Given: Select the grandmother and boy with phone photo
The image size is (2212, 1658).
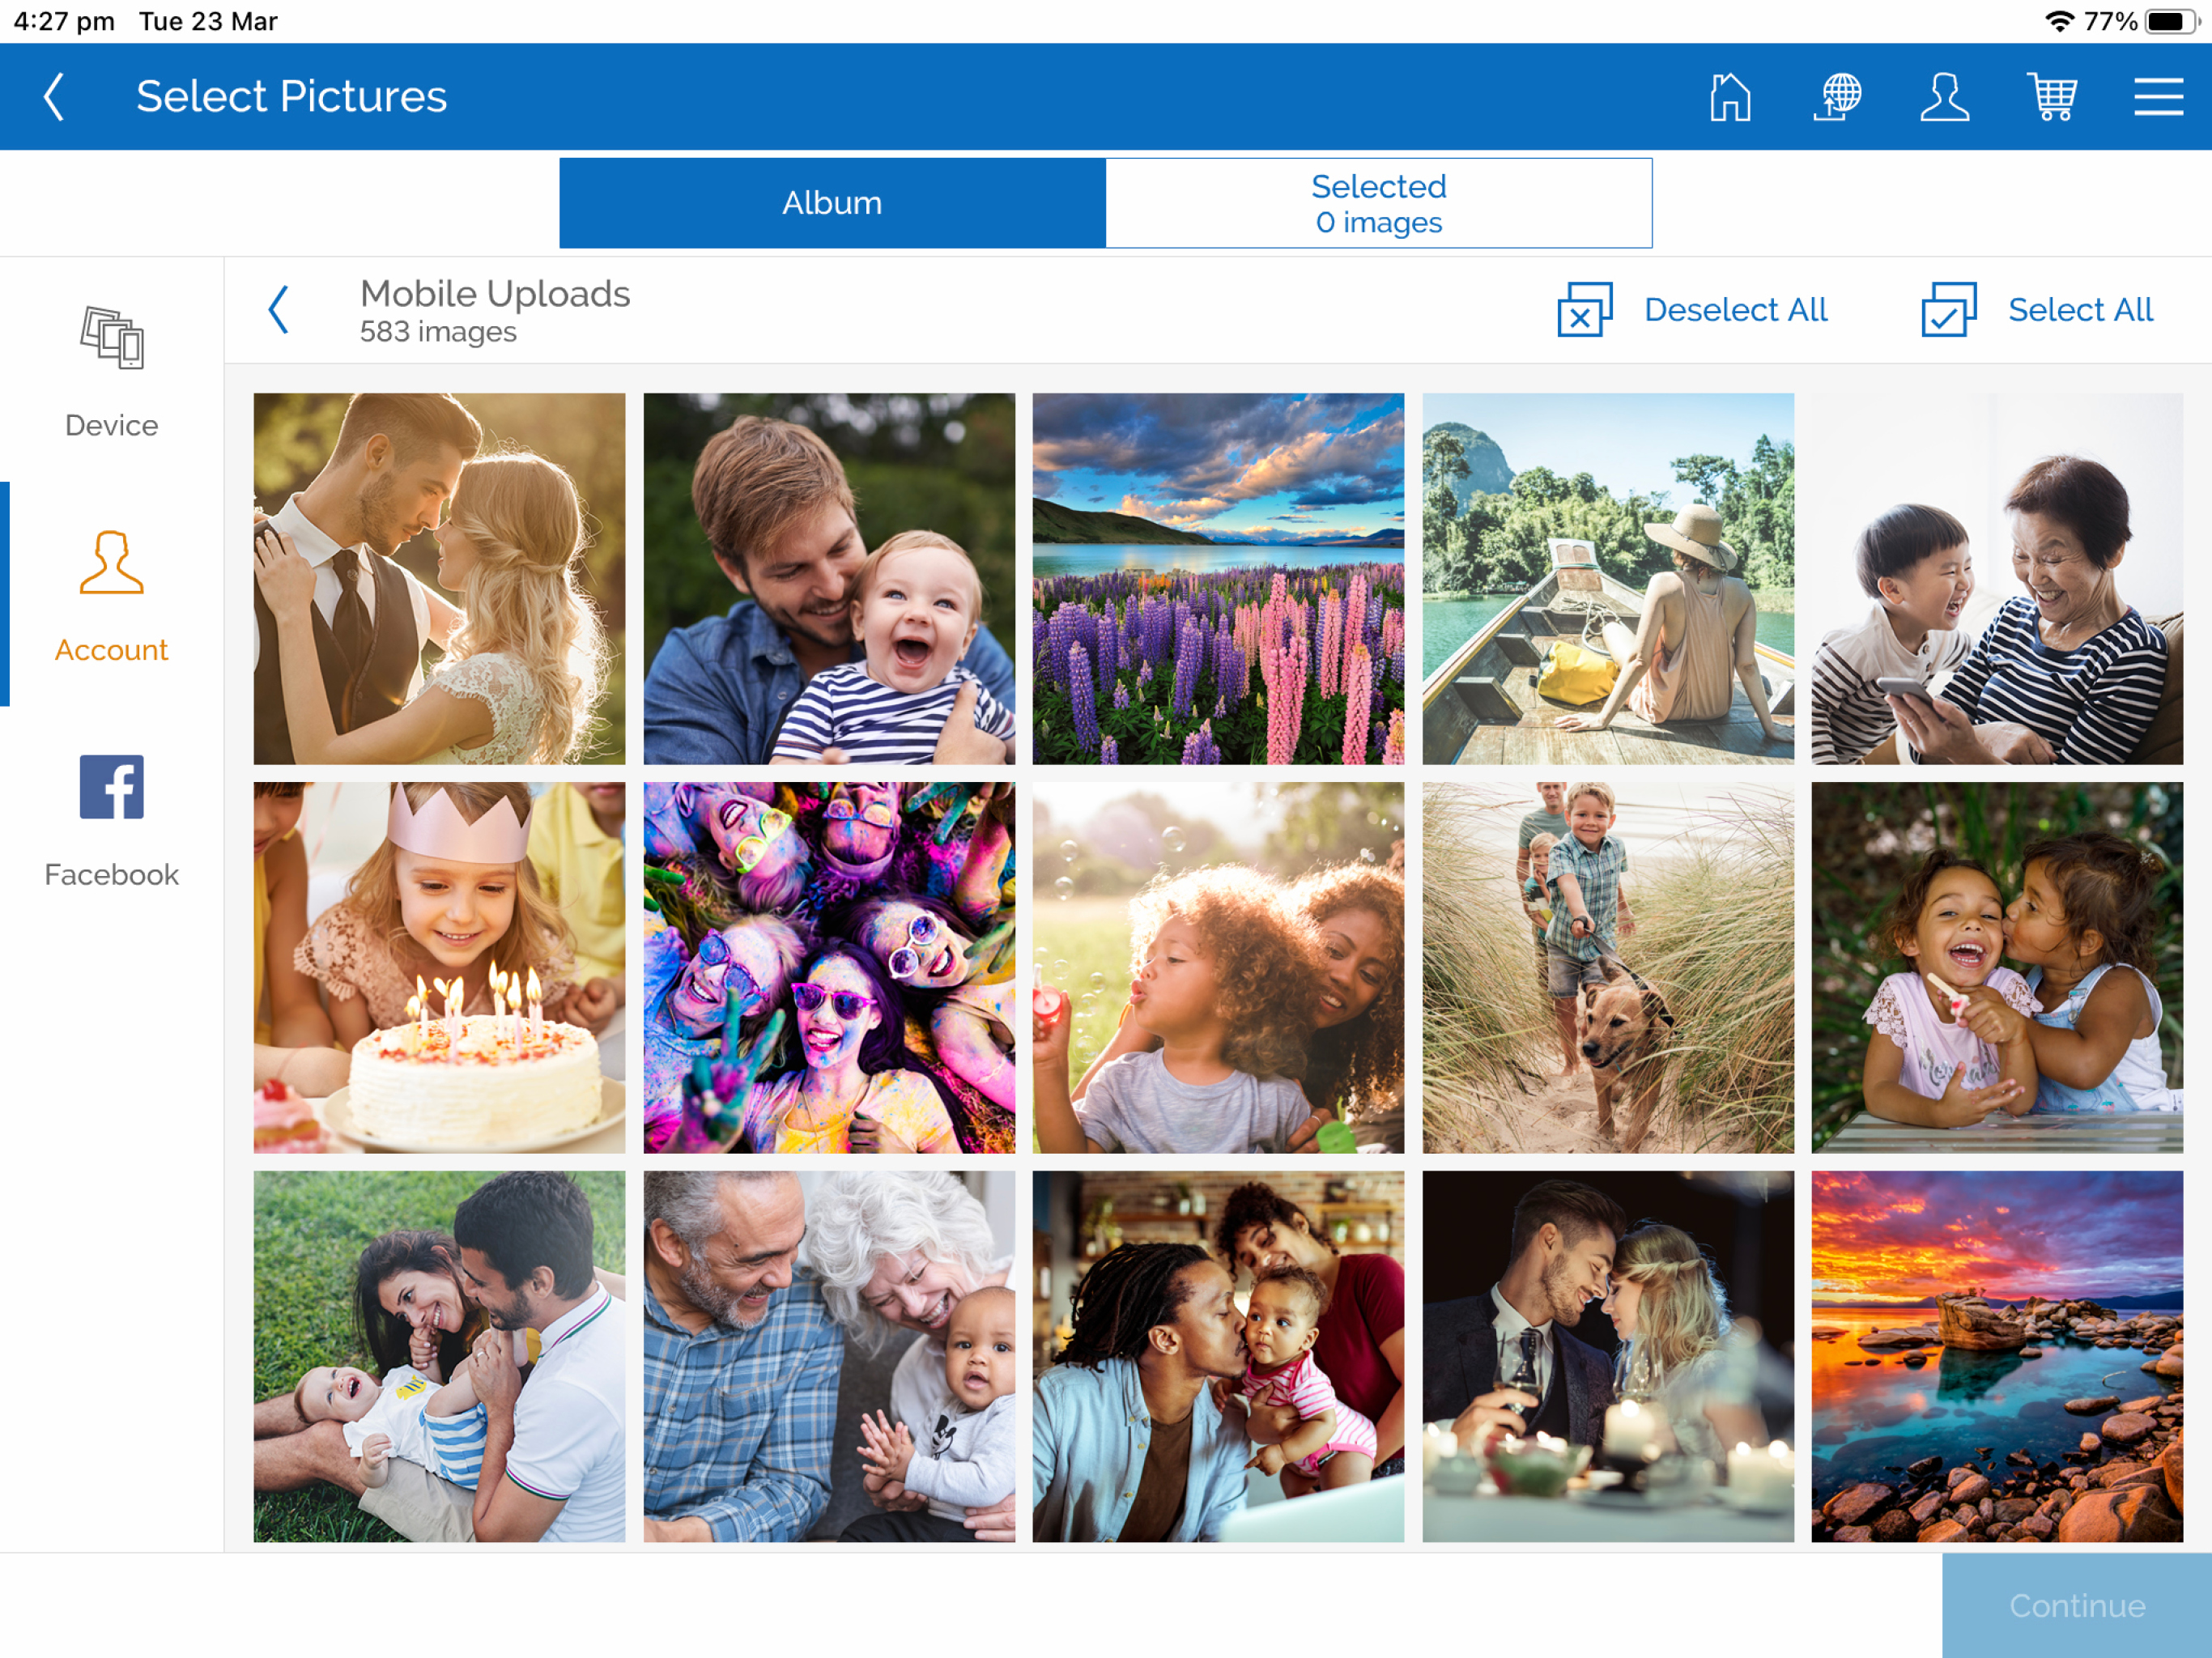Looking at the screenshot, I should (x=1997, y=579).
